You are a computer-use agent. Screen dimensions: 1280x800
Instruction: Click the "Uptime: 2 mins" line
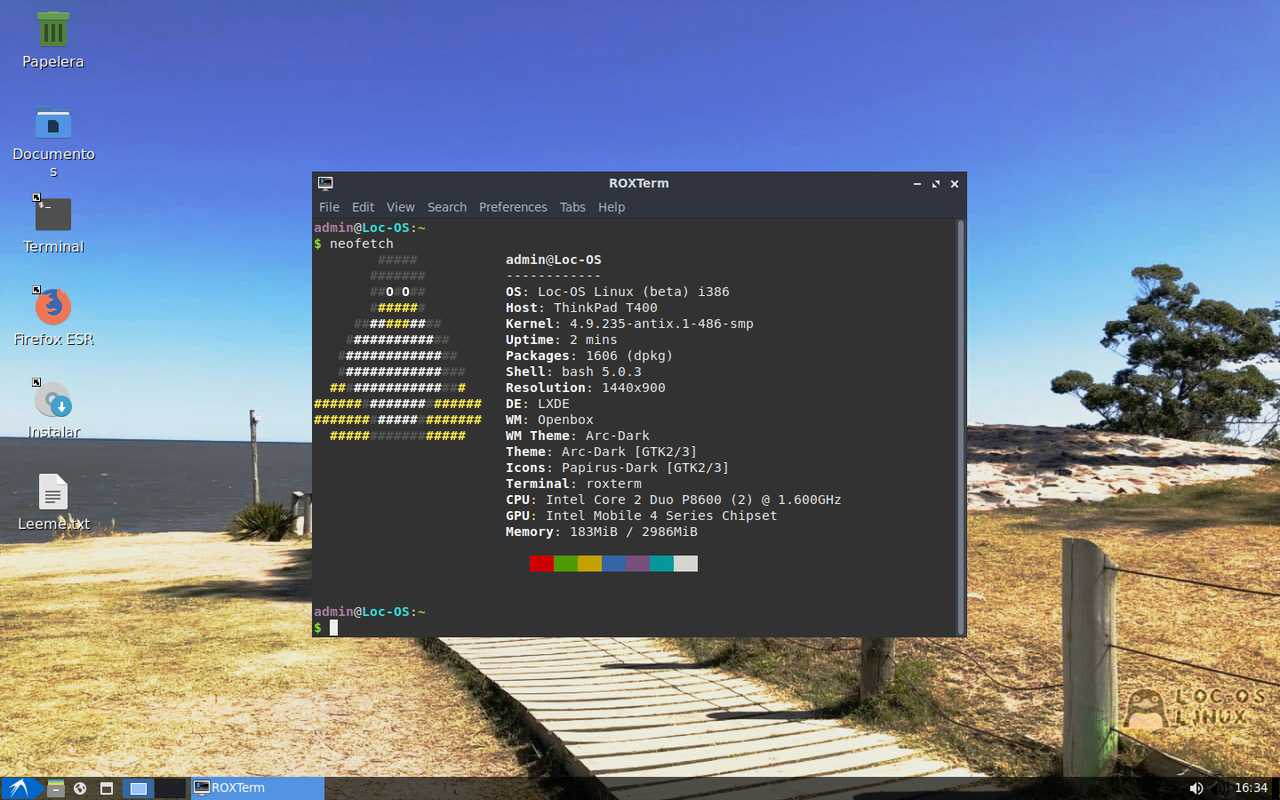pyautogui.click(x=562, y=340)
